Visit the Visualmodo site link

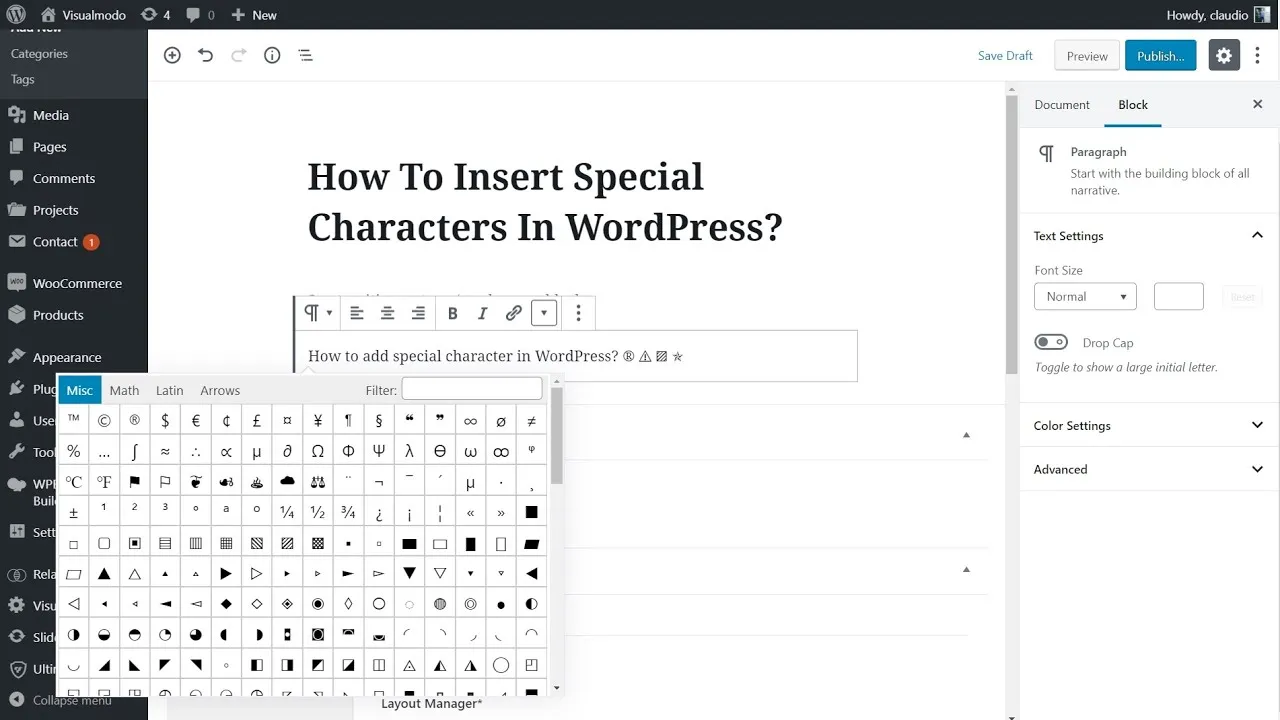click(x=83, y=15)
